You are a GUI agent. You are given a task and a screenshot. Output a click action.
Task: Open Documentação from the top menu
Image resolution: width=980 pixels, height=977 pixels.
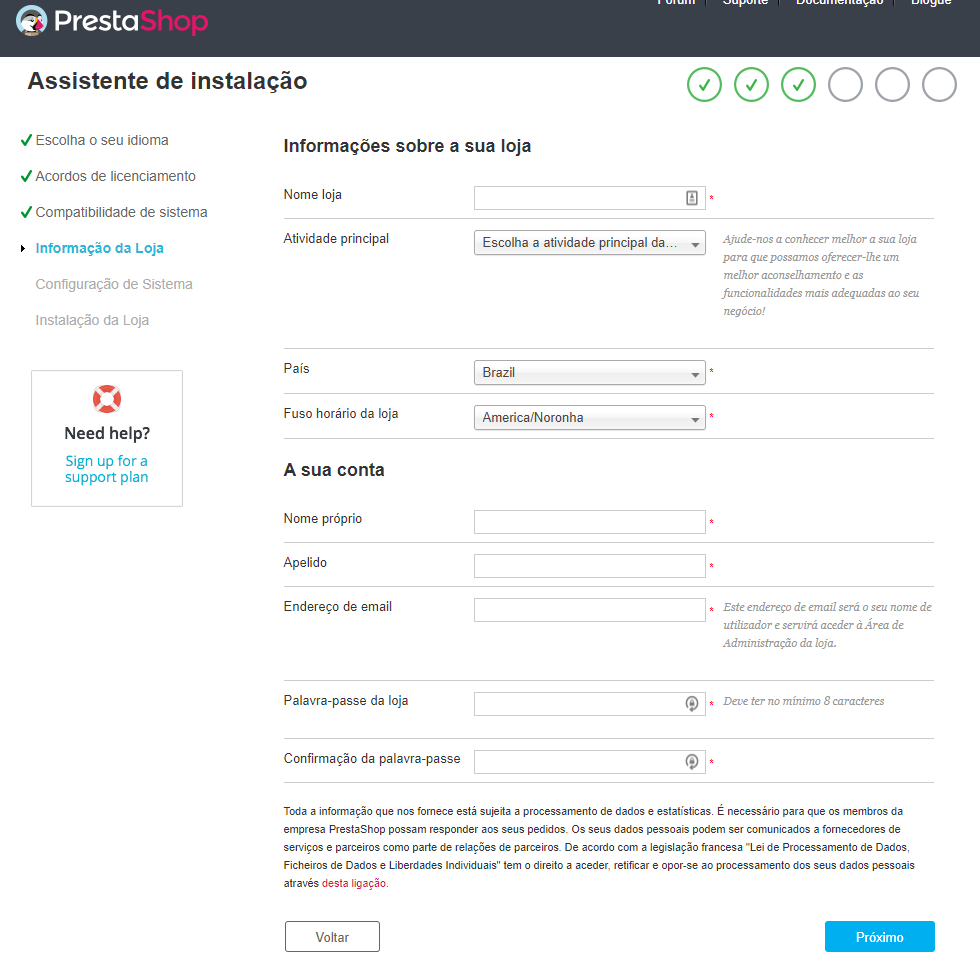coord(839,3)
